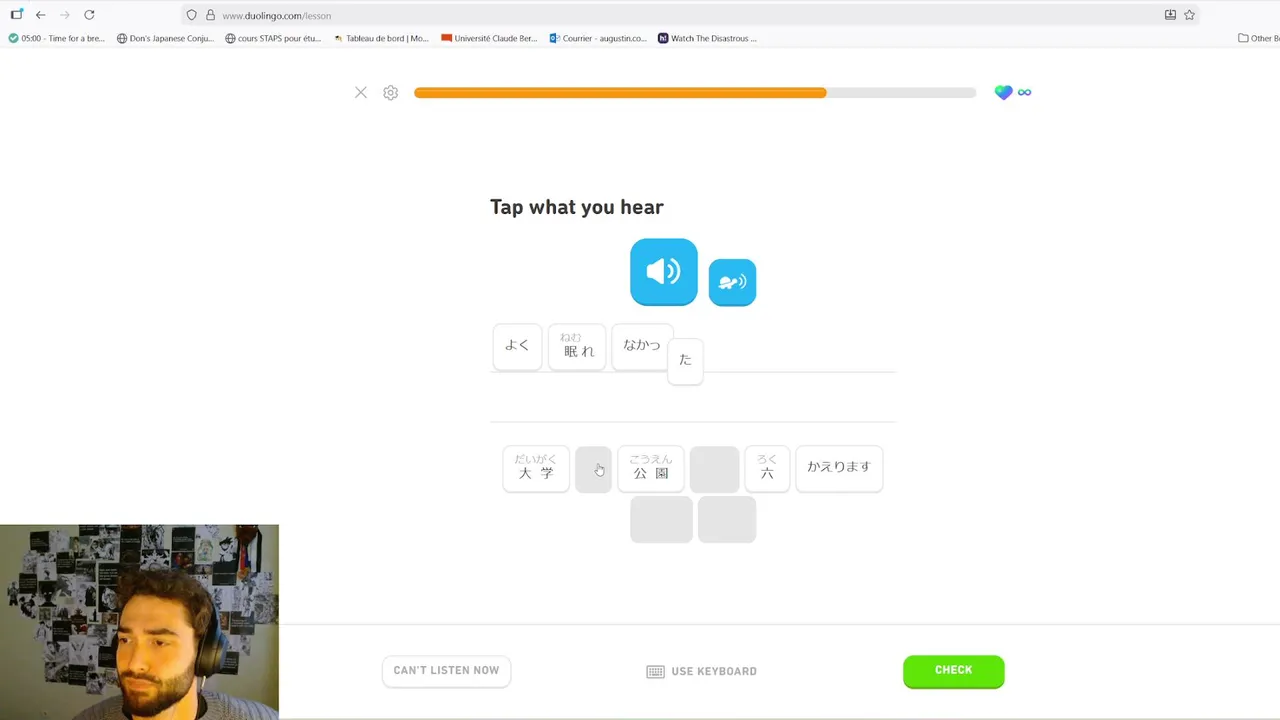Click the infinity hearts indicator

pyautogui.click(x=1024, y=92)
